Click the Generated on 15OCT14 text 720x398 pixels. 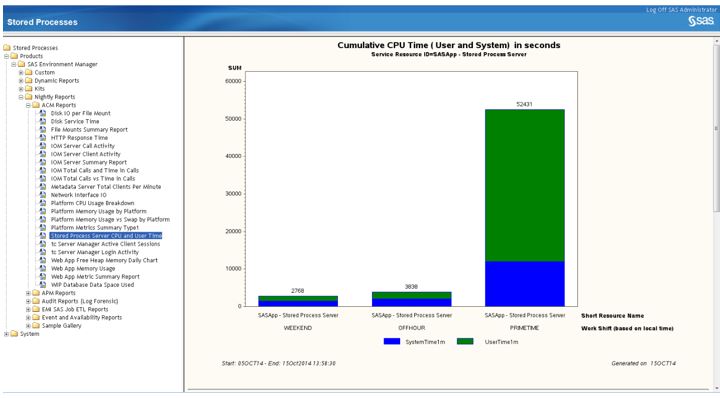[643, 363]
